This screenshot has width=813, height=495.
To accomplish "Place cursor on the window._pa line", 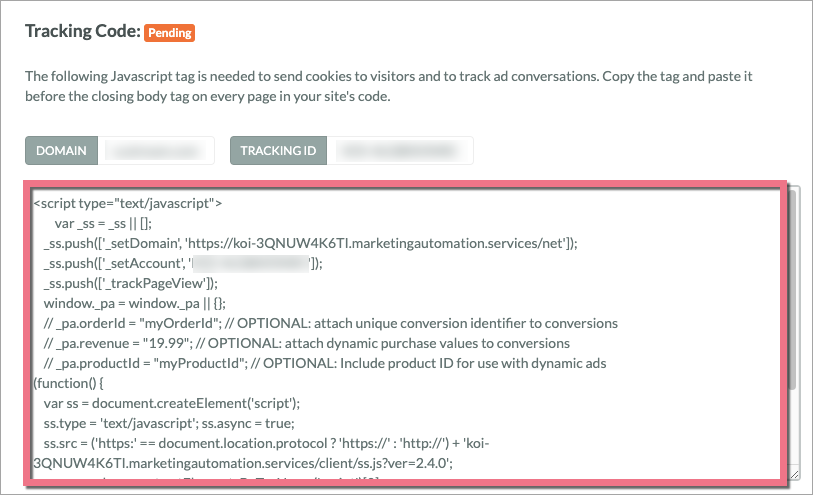I will (140, 303).
